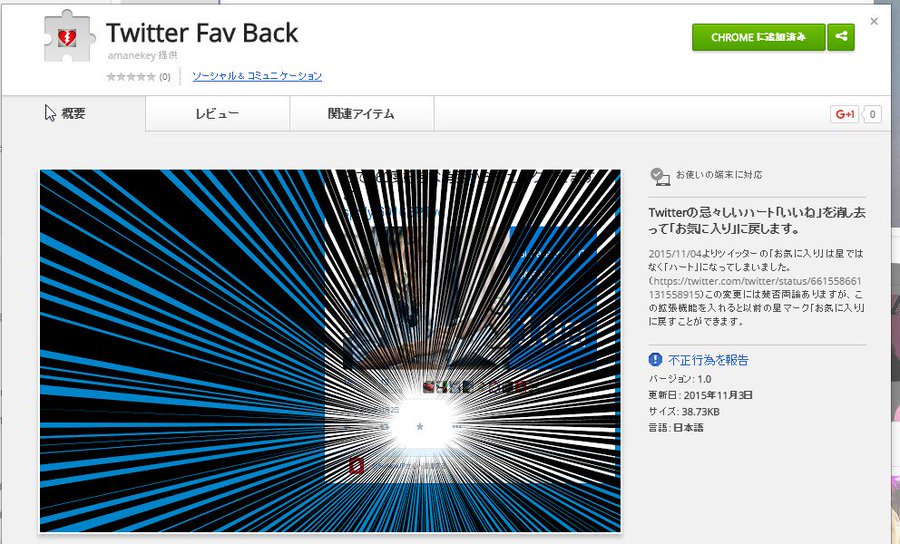Click the Twitter Fav Back title

point(202,33)
